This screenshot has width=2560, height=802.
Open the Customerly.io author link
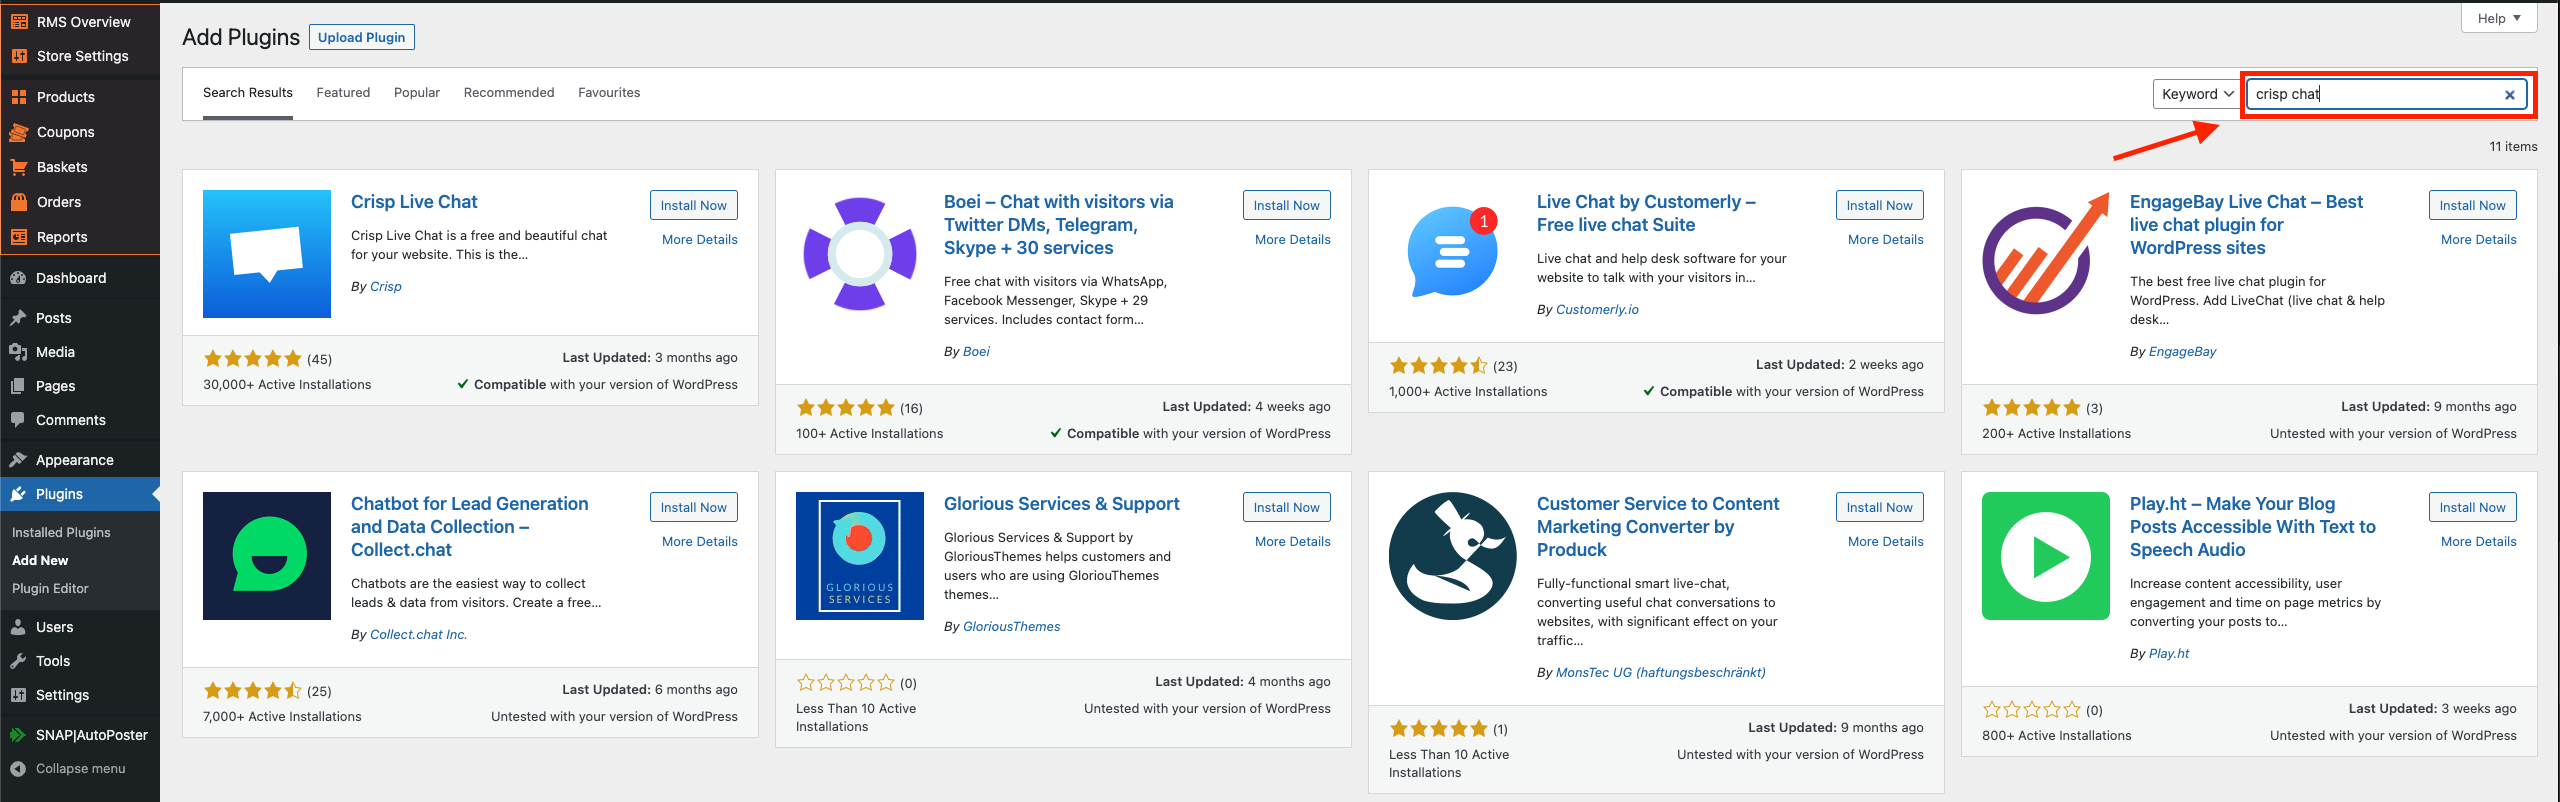point(1597,310)
